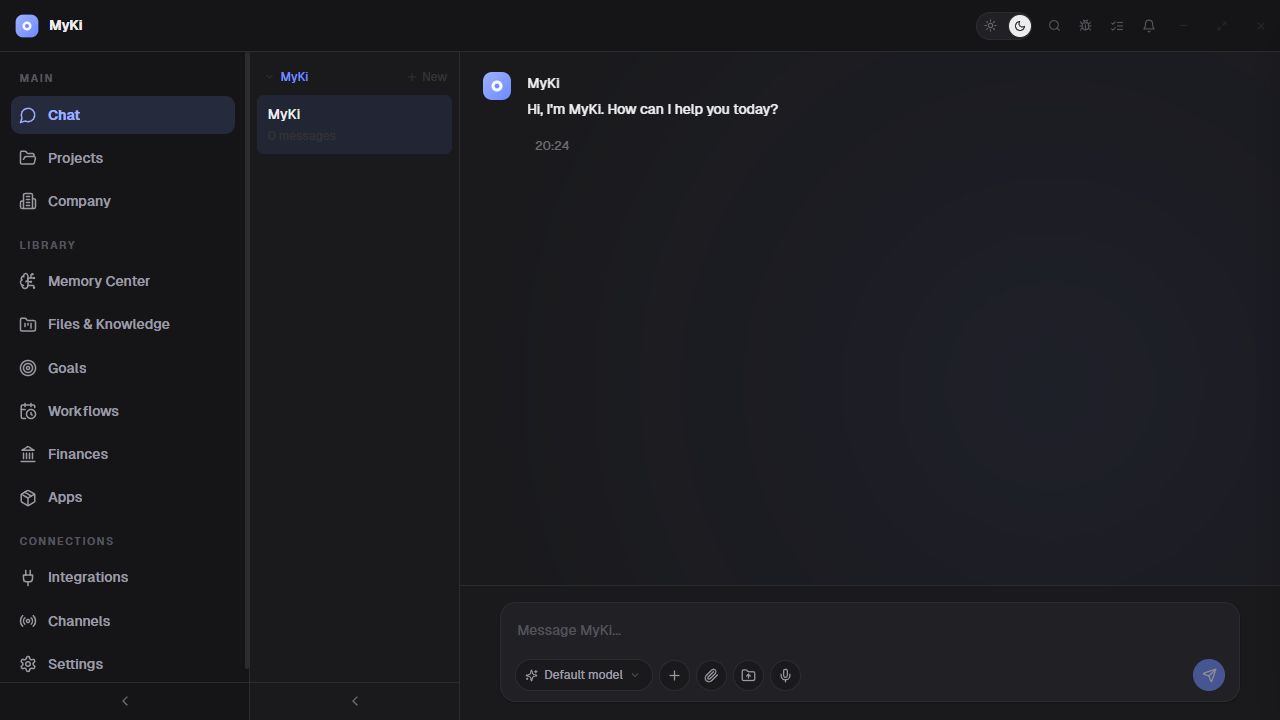This screenshot has width=1280, height=720.
Task: Open Projects section
Action: (123, 158)
